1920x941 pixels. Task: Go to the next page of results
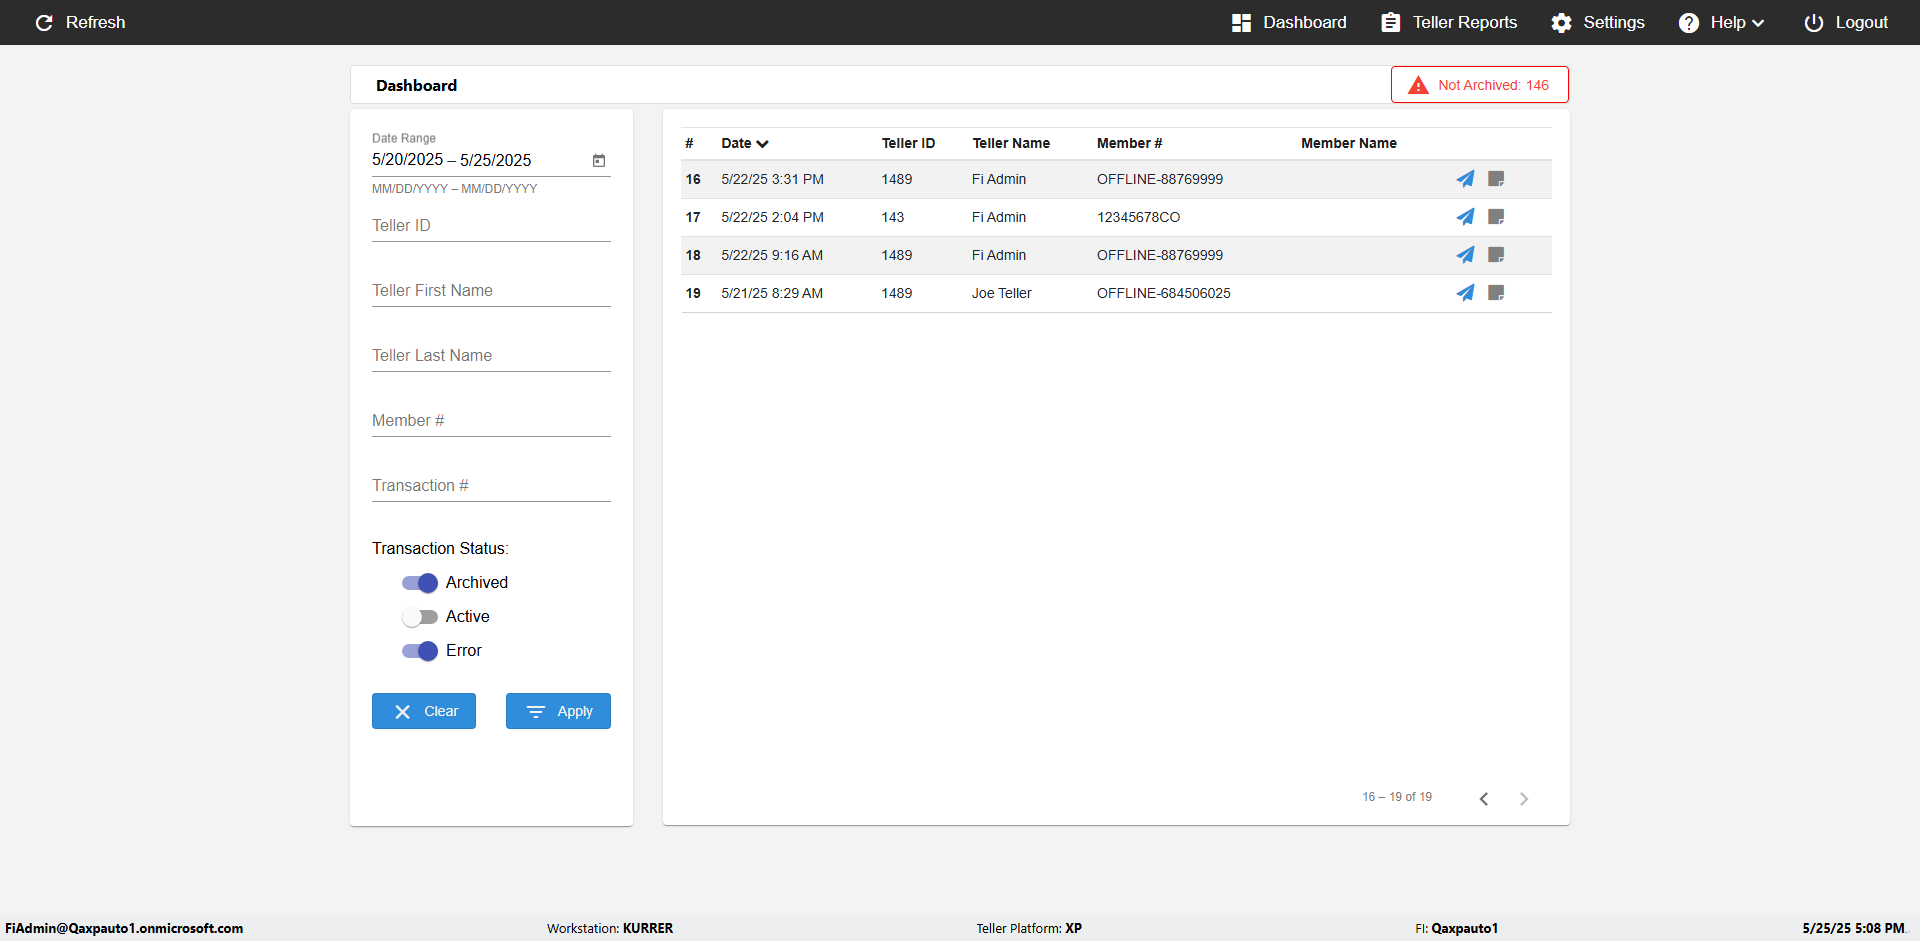click(1524, 798)
